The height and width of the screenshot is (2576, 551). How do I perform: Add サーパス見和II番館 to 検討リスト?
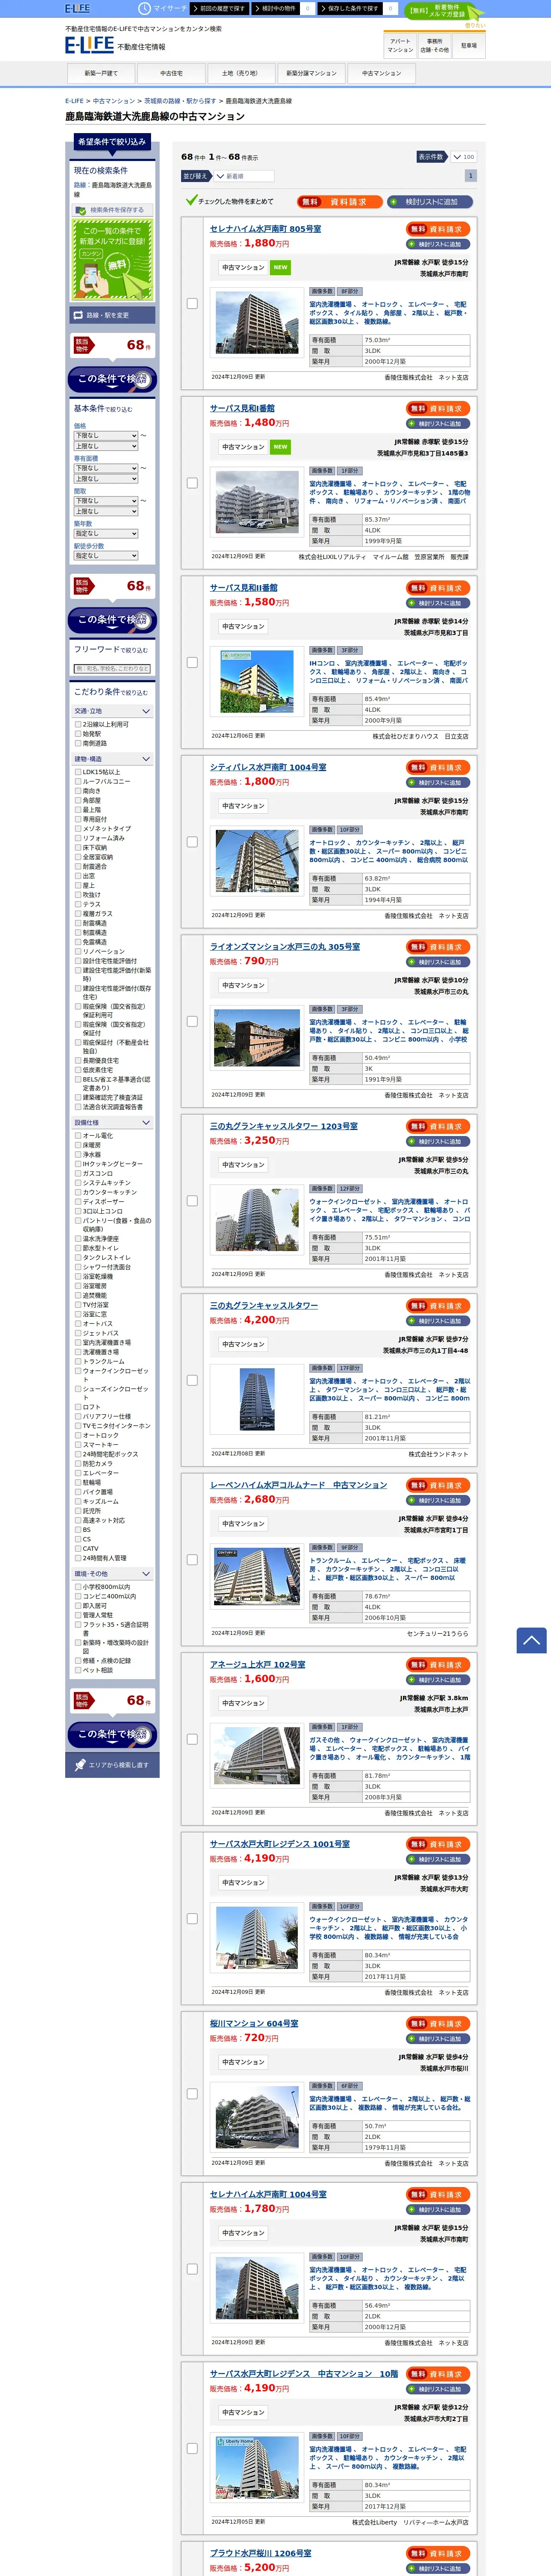438,603
